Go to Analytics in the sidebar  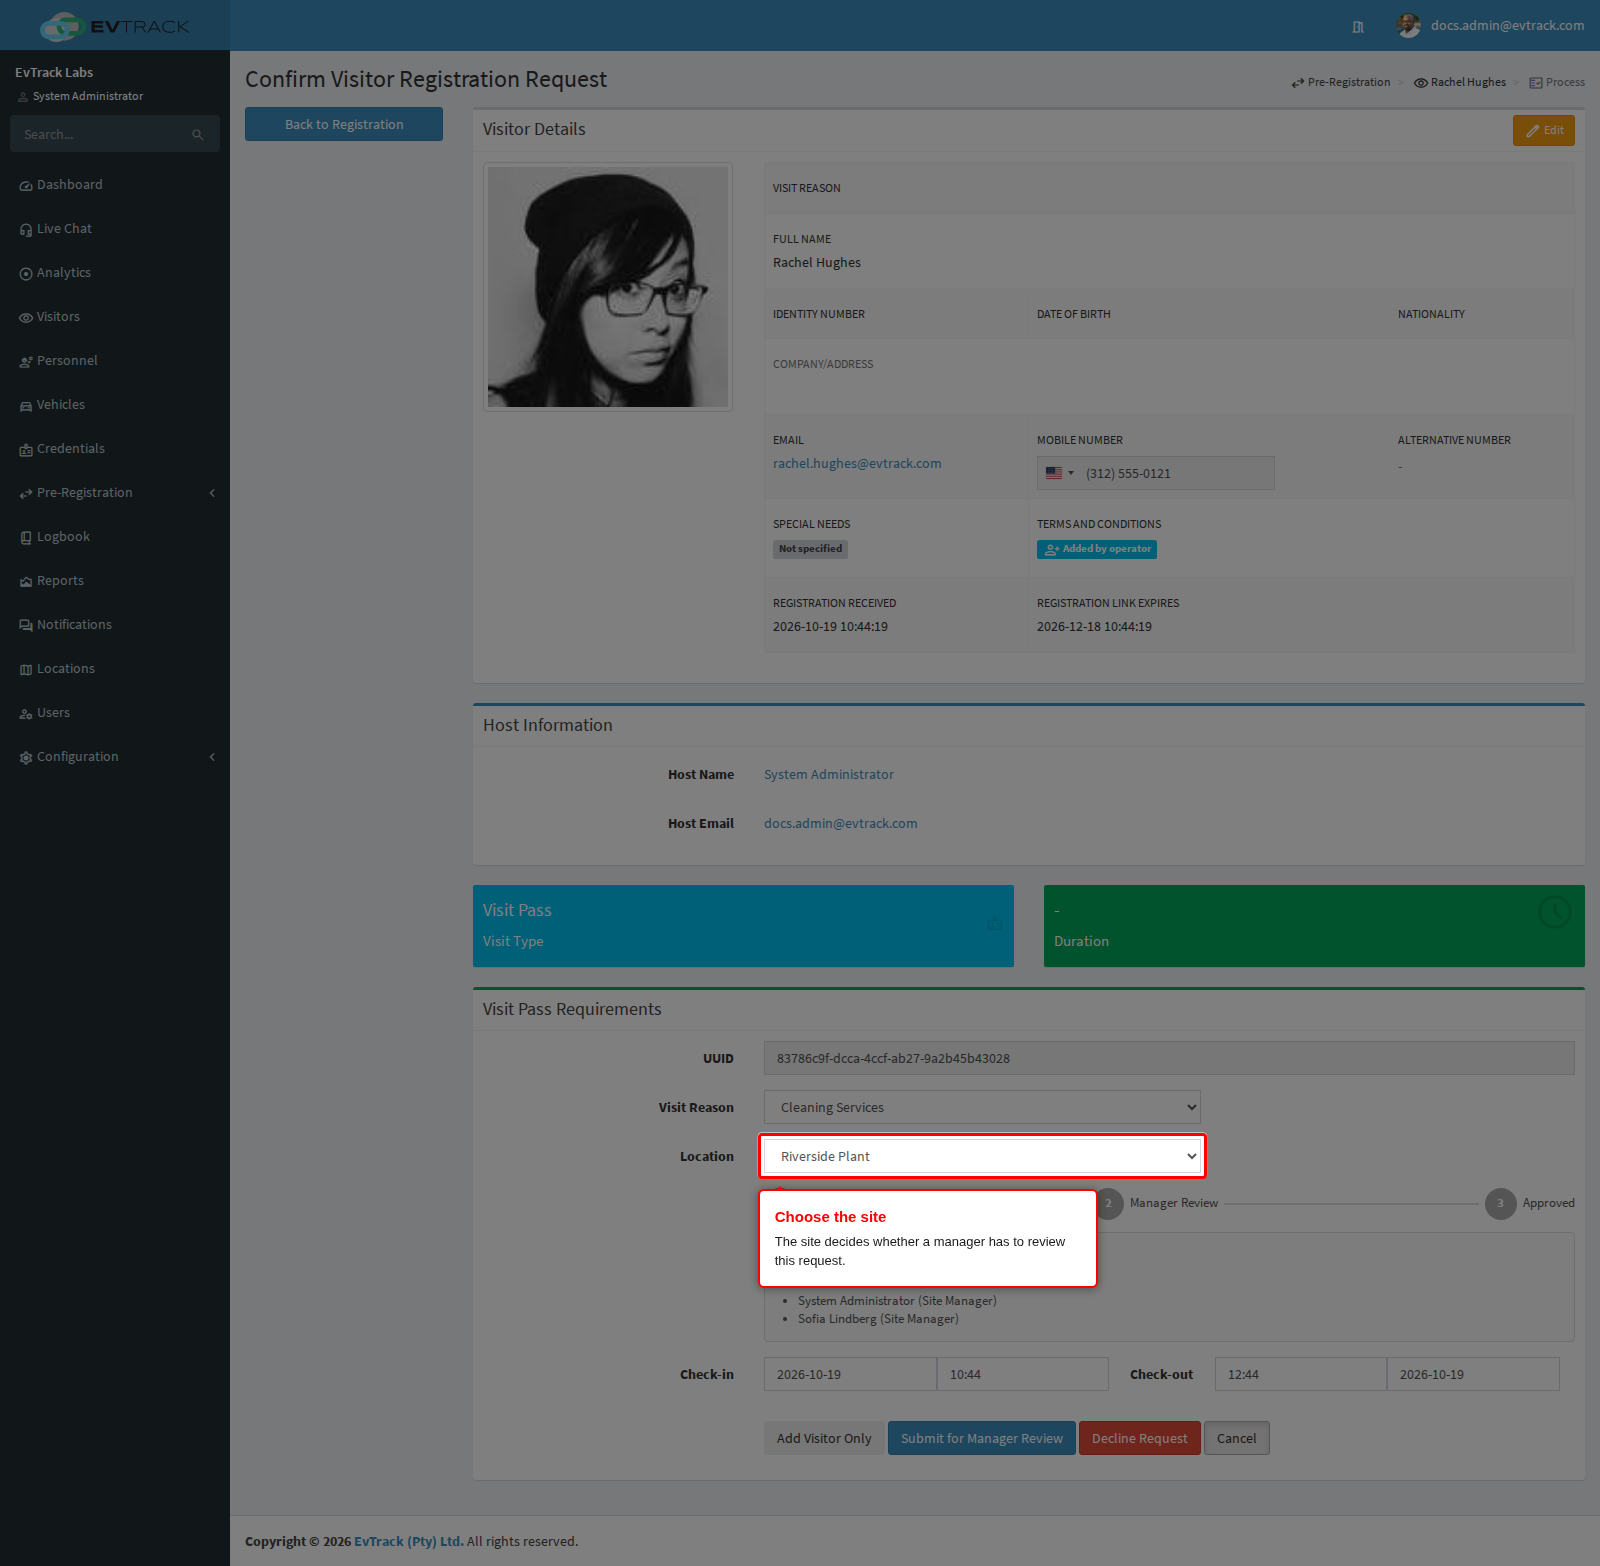coord(115,273)
